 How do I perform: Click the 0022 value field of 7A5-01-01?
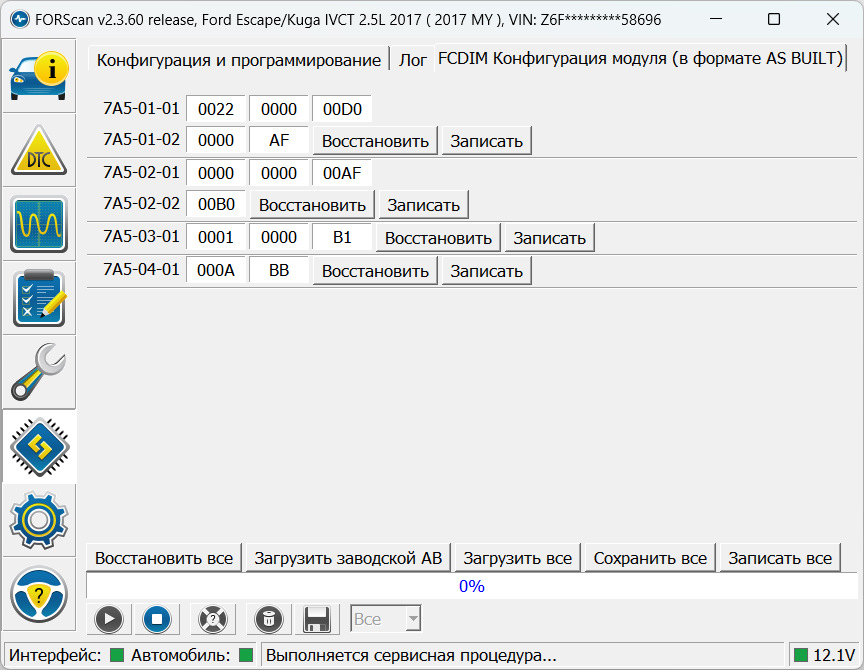(x=216, y=108)
